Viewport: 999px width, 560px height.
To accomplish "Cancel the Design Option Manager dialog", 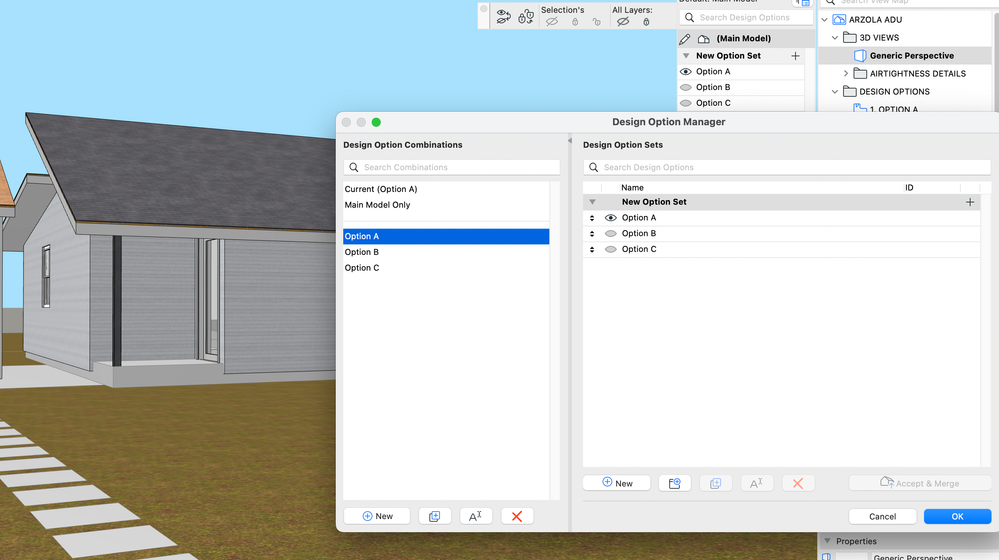I will 882,517.
